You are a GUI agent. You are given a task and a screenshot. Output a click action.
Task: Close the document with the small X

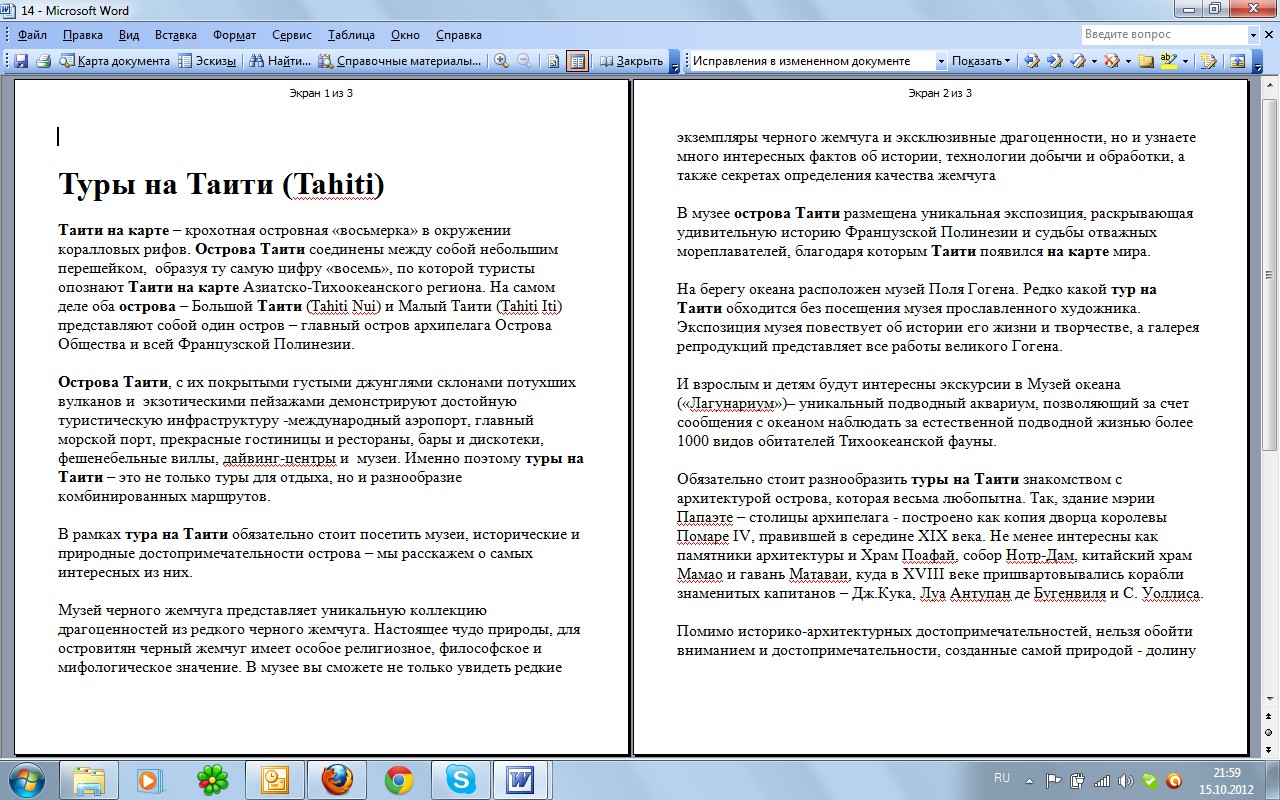coord(1269,34)
